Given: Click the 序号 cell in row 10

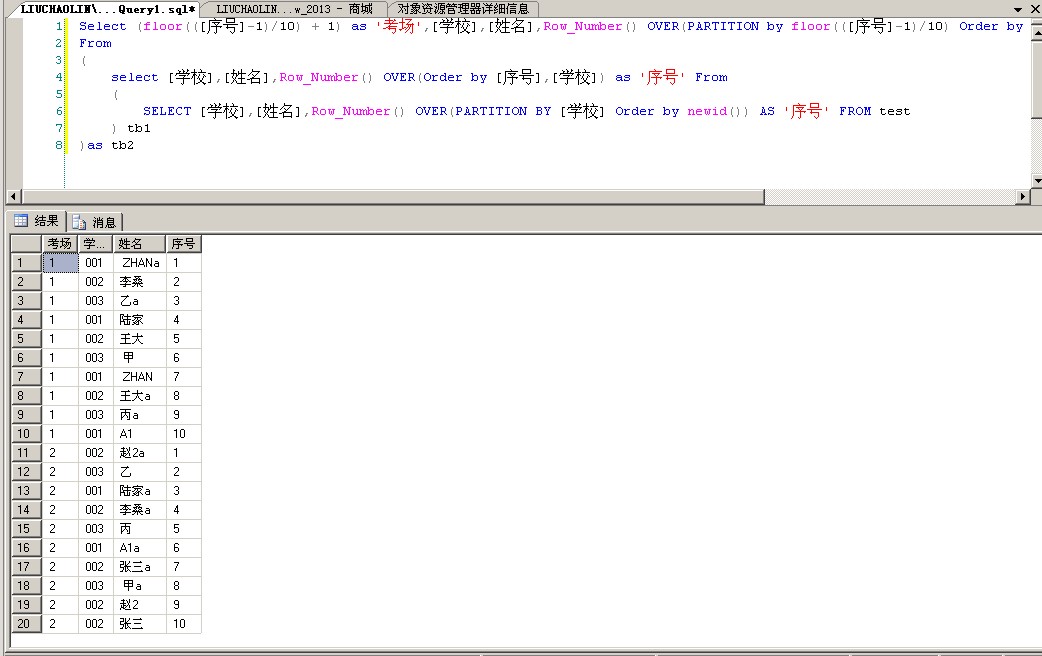Looking at the screenshot, I should coord(183,434).
